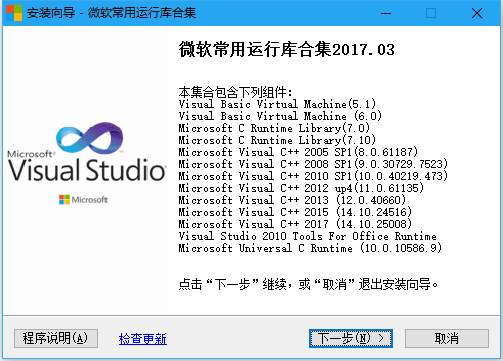Screen dimensions: 503x361
Task: Click the Visual C++ 2017 (14.10.25008) entry
Action: pyautogui.click(x=295, y=224)
